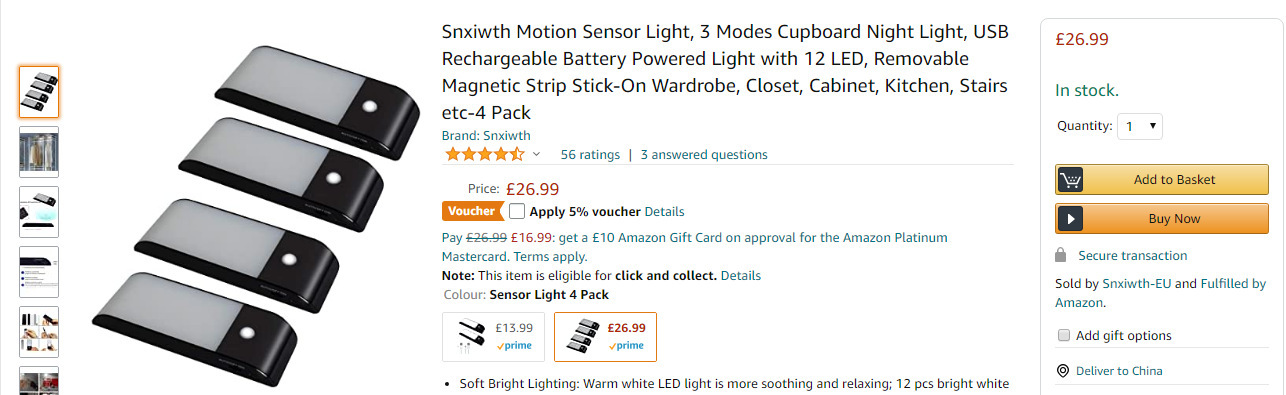The height and width of the screenshot is (395, 1286).
Task: Click the orange Voucher badge
Action: pos(472,211)
